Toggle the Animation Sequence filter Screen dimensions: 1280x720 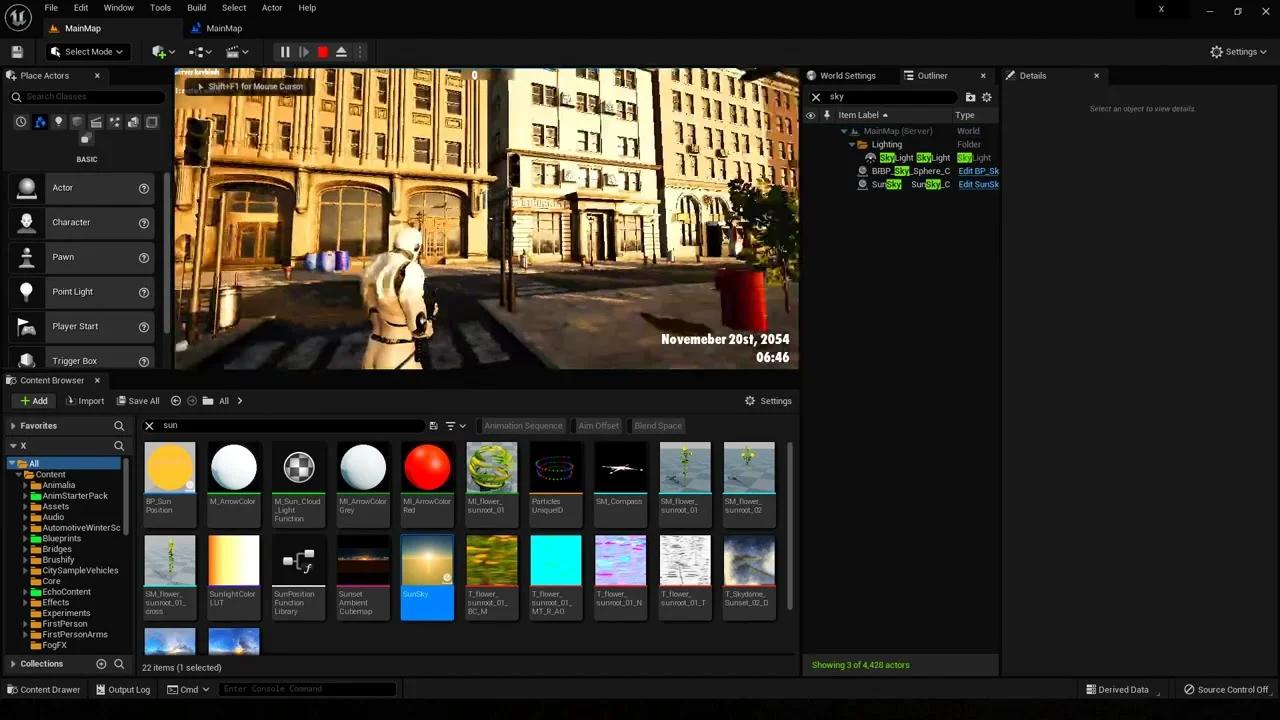523,425
